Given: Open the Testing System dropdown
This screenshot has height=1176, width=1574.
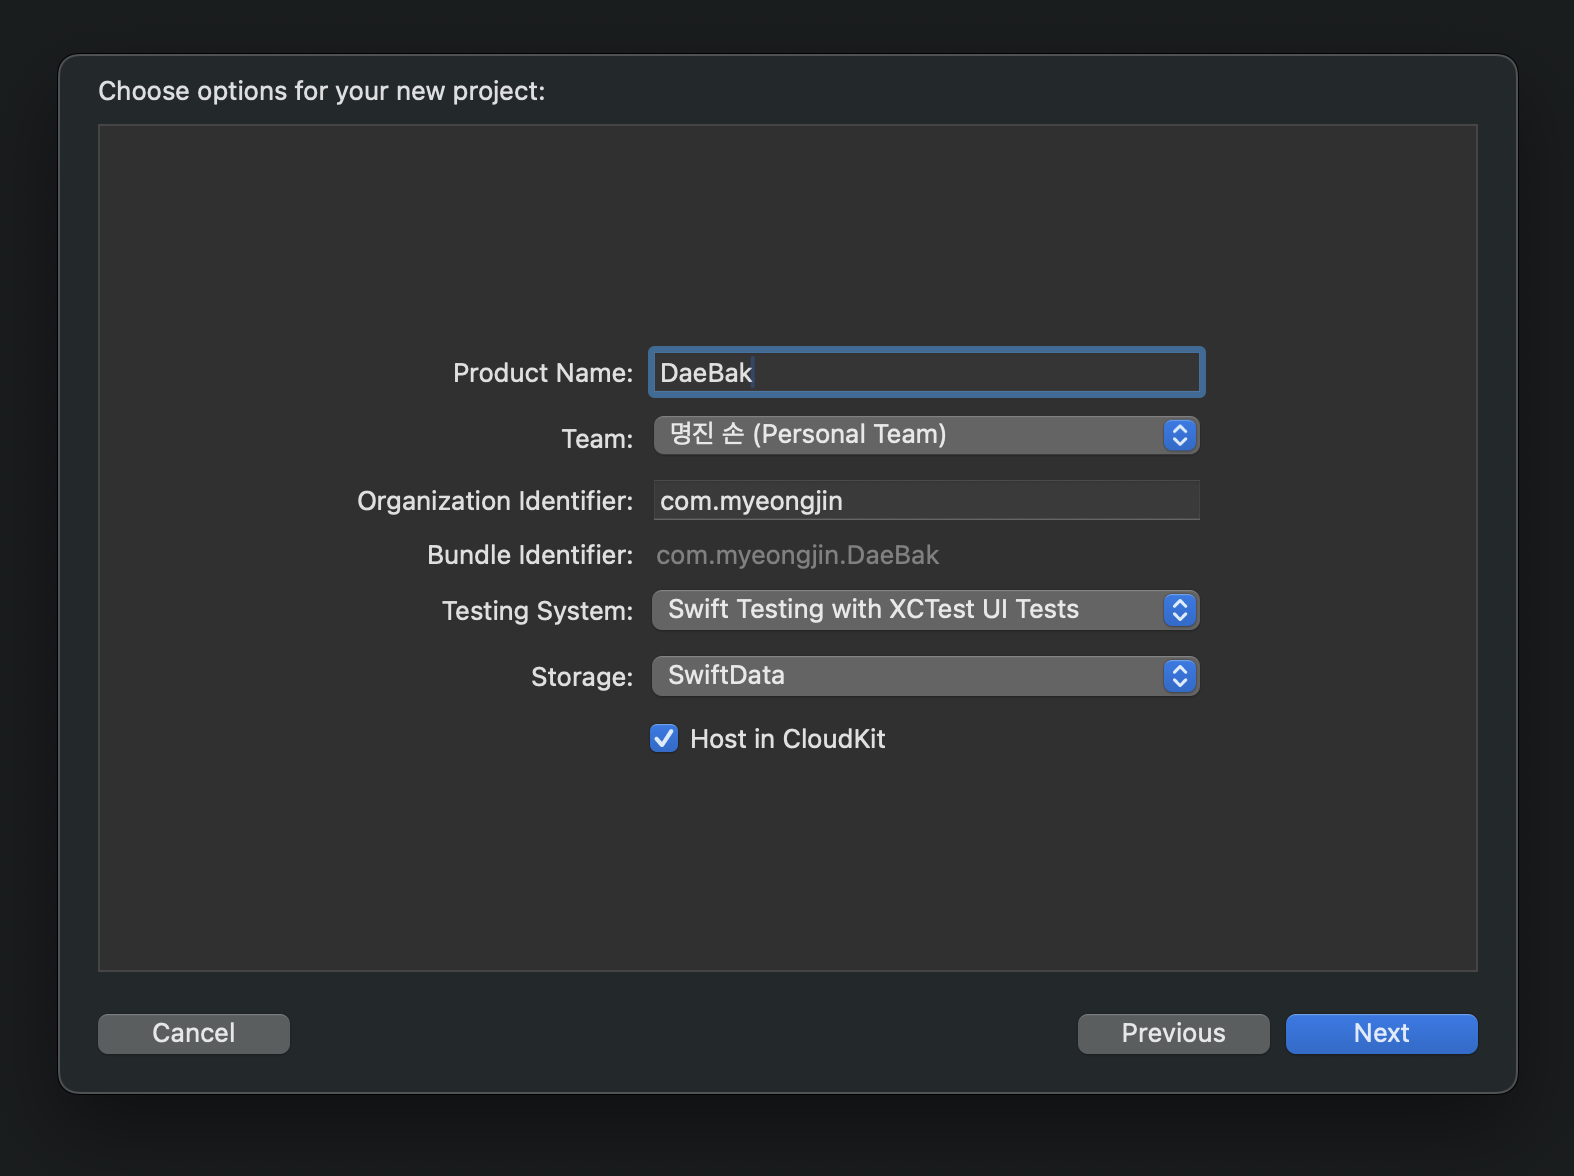Looking at the screenshot, I should click(926, 610).
